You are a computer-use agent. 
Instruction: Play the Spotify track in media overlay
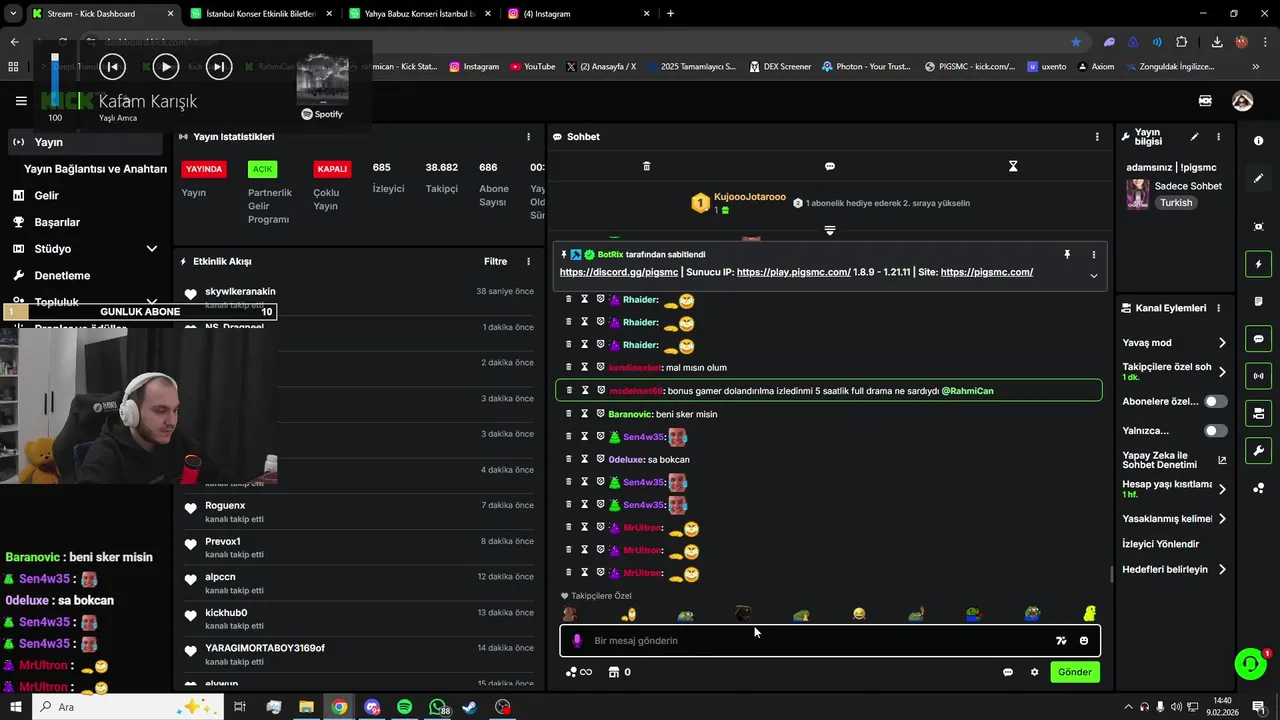[165, 67]
